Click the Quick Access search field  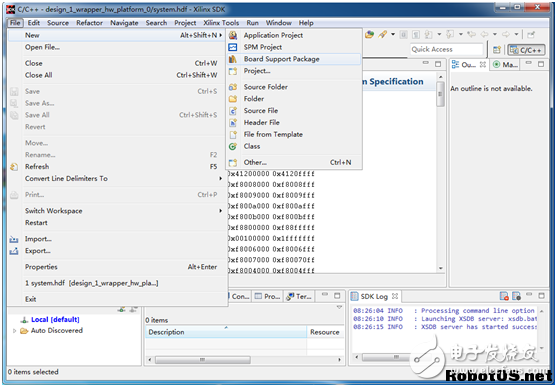[x=447, y=49]
